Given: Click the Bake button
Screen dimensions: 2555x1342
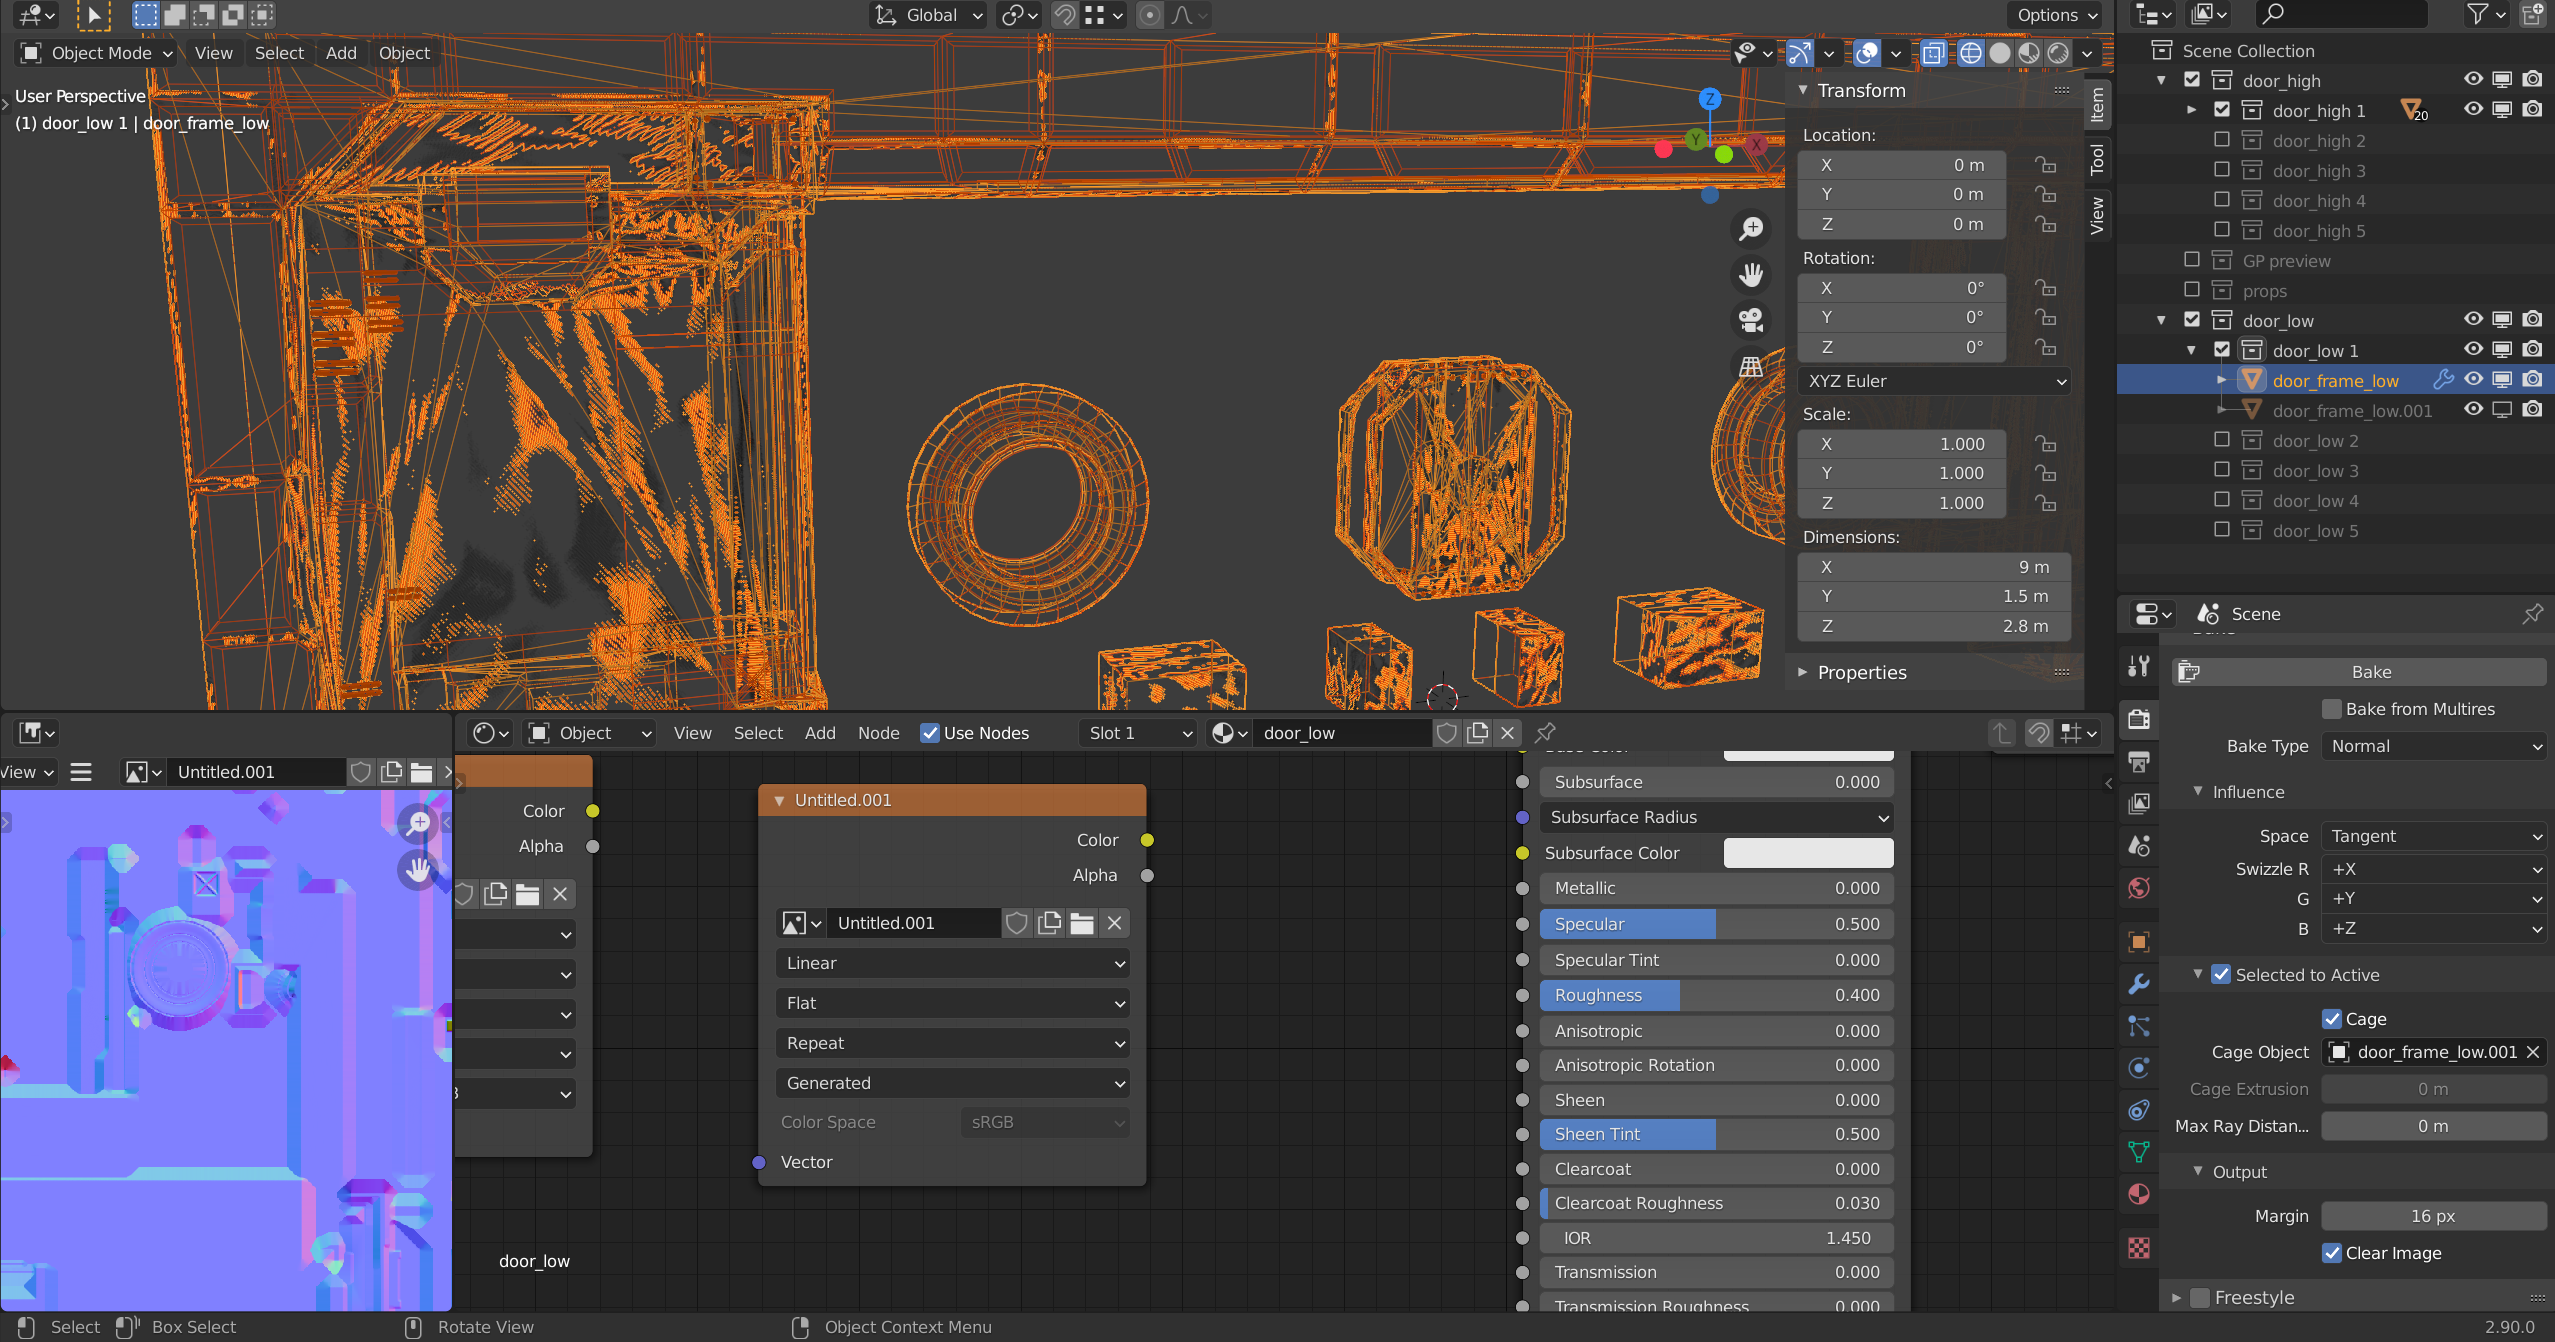Looking at the screenshot, I should [2370, 672].
